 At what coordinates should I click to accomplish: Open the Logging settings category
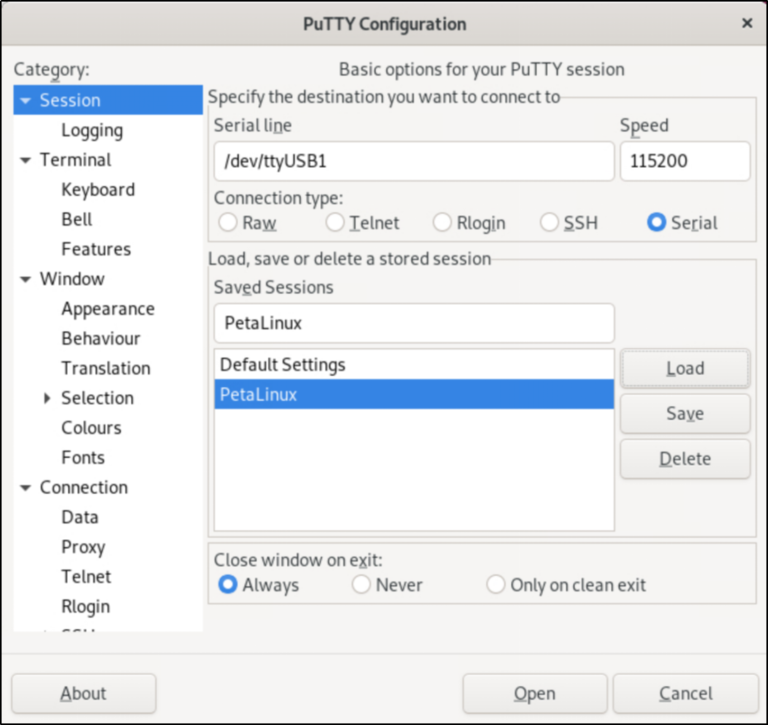(x=92, y=130)
